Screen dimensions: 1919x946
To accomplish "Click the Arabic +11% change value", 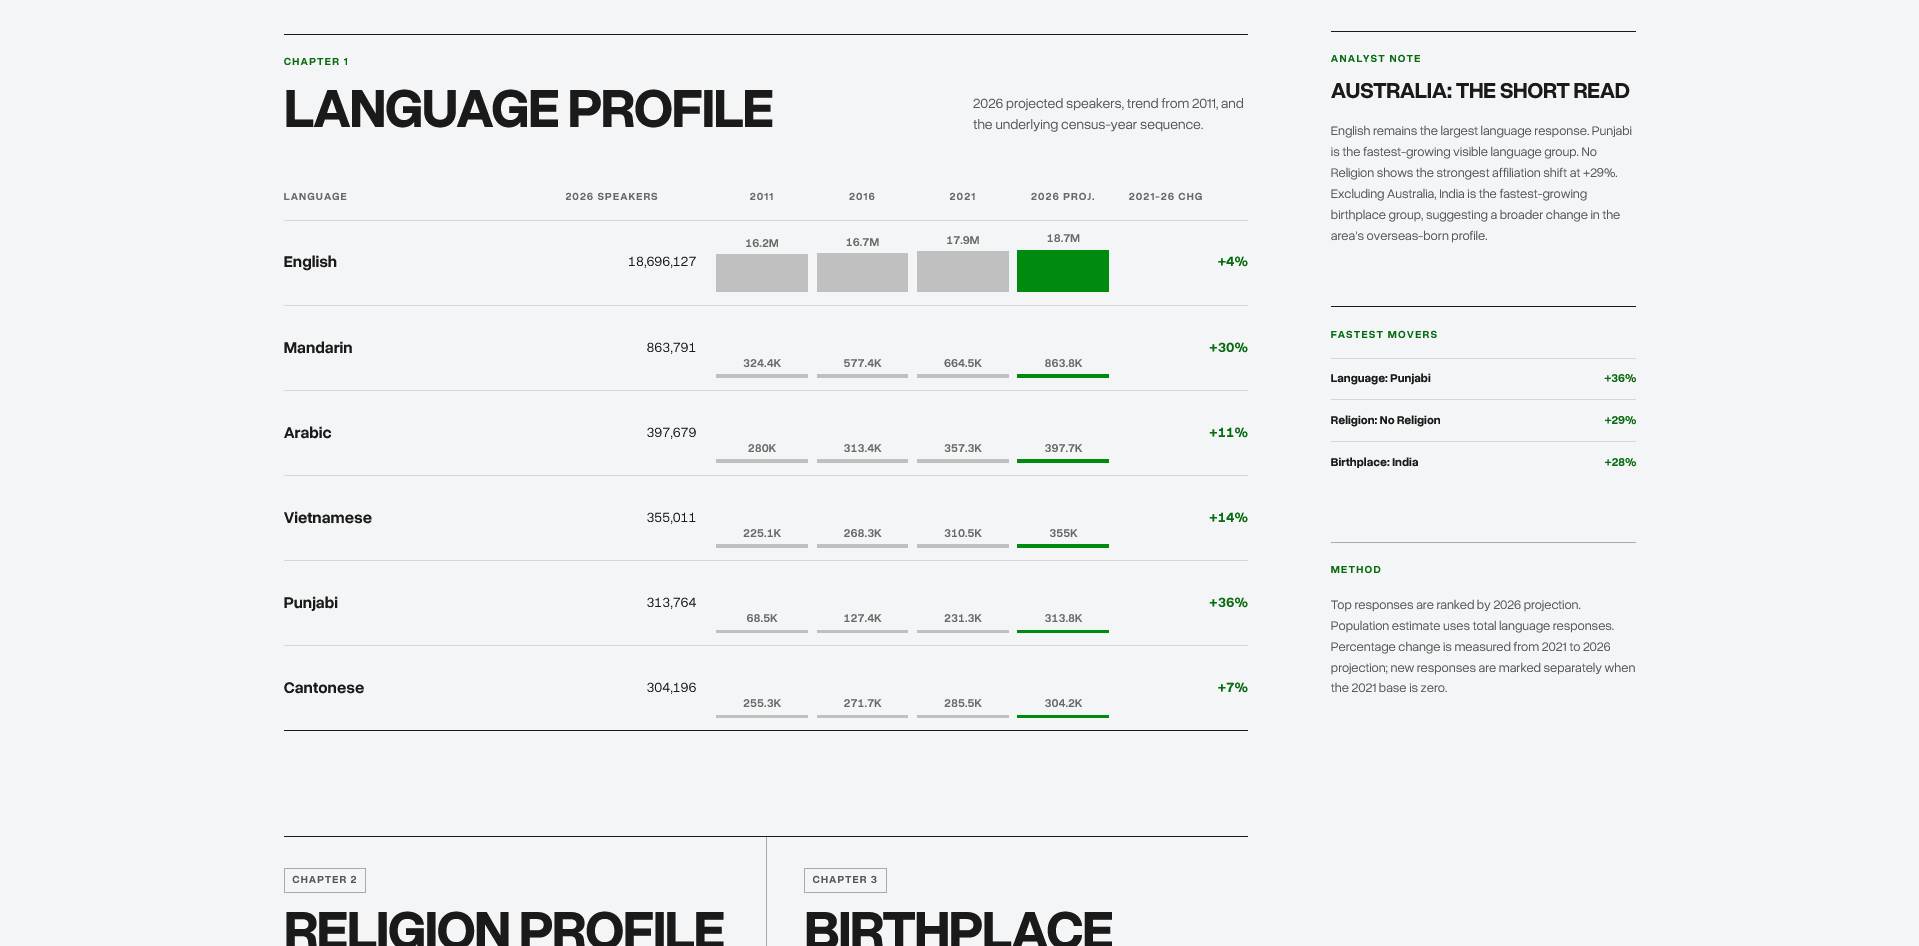I will (1228, 433).
